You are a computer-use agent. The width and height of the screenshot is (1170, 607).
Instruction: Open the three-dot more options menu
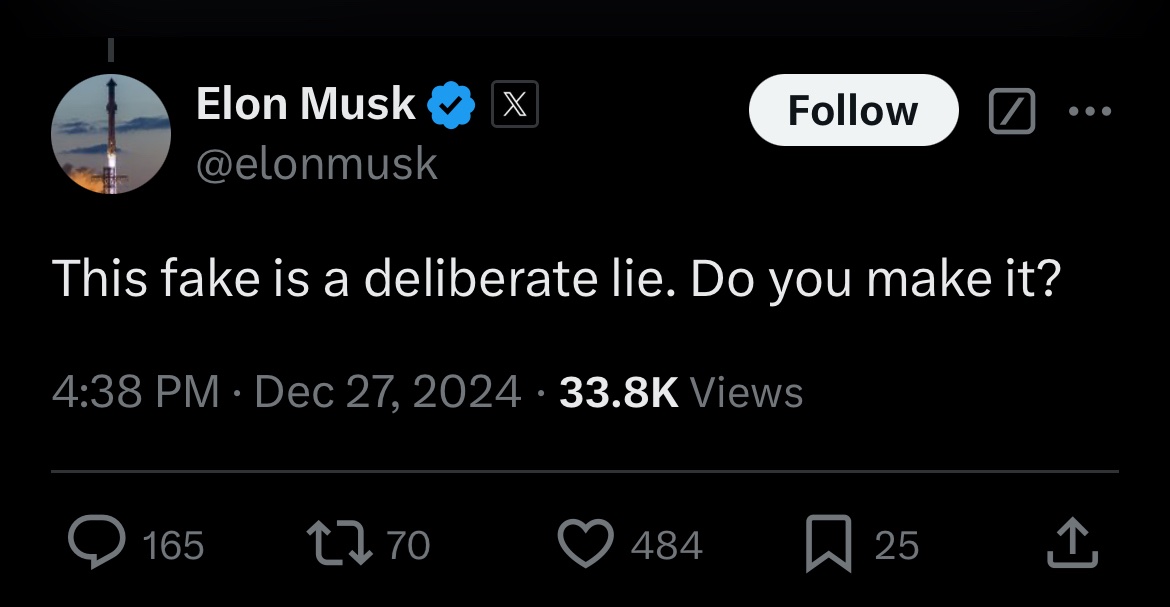pos(1089,111)
